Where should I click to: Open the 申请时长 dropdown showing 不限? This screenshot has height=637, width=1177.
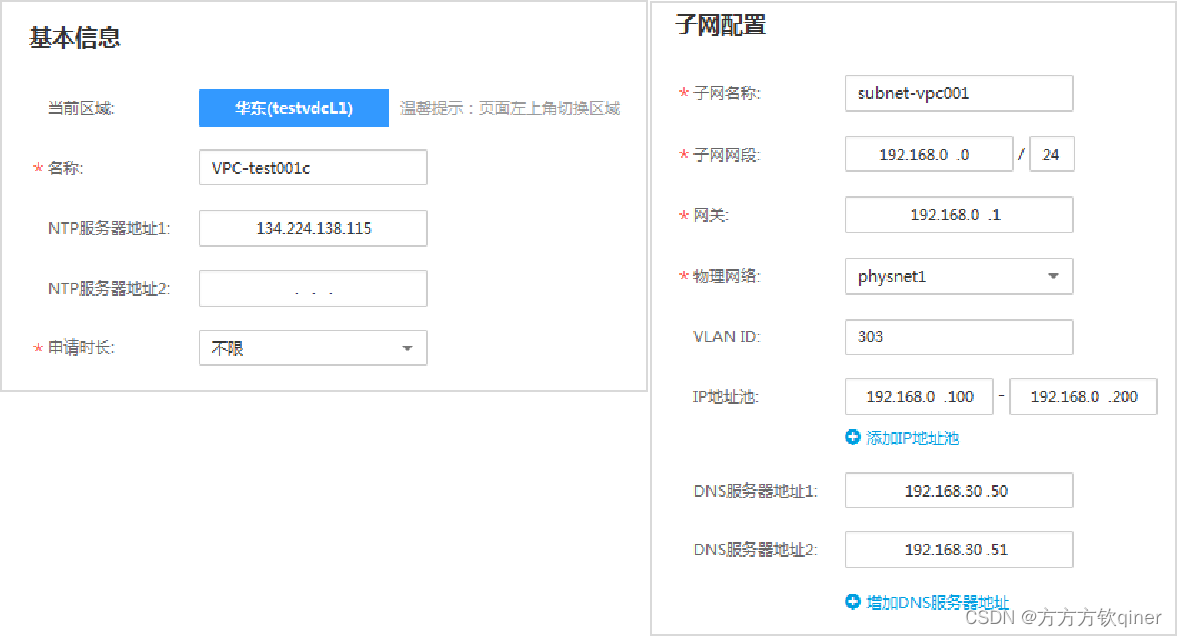(313, 348)
